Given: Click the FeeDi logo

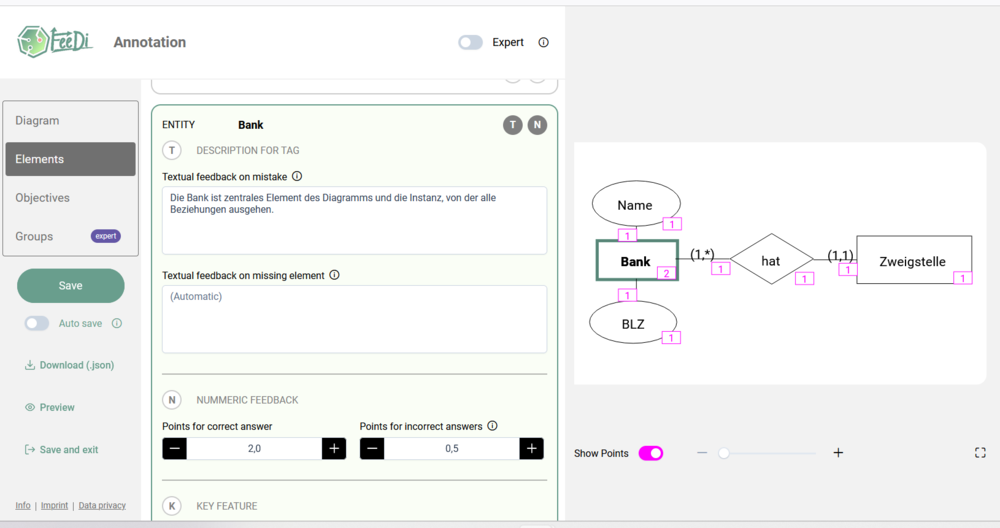Looking at the screenshot, I should (54, 41).
